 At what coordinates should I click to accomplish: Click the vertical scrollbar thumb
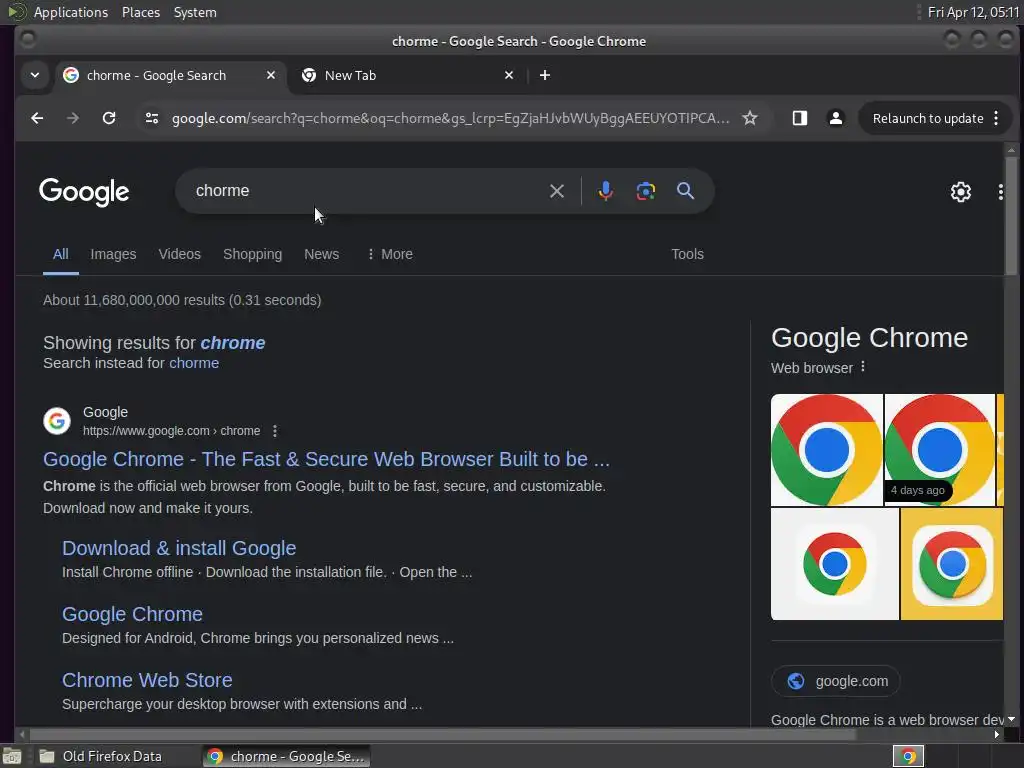coord(1011,216)
